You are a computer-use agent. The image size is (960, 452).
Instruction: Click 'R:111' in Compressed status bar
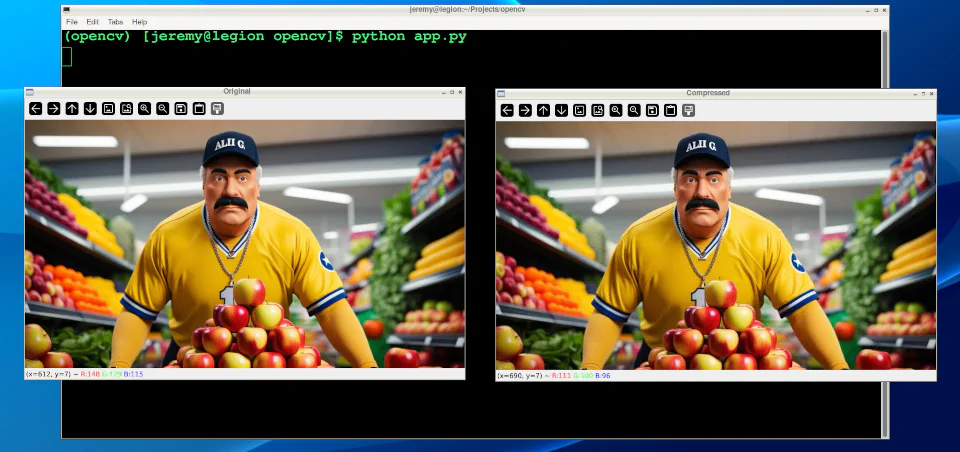[561, 375]
